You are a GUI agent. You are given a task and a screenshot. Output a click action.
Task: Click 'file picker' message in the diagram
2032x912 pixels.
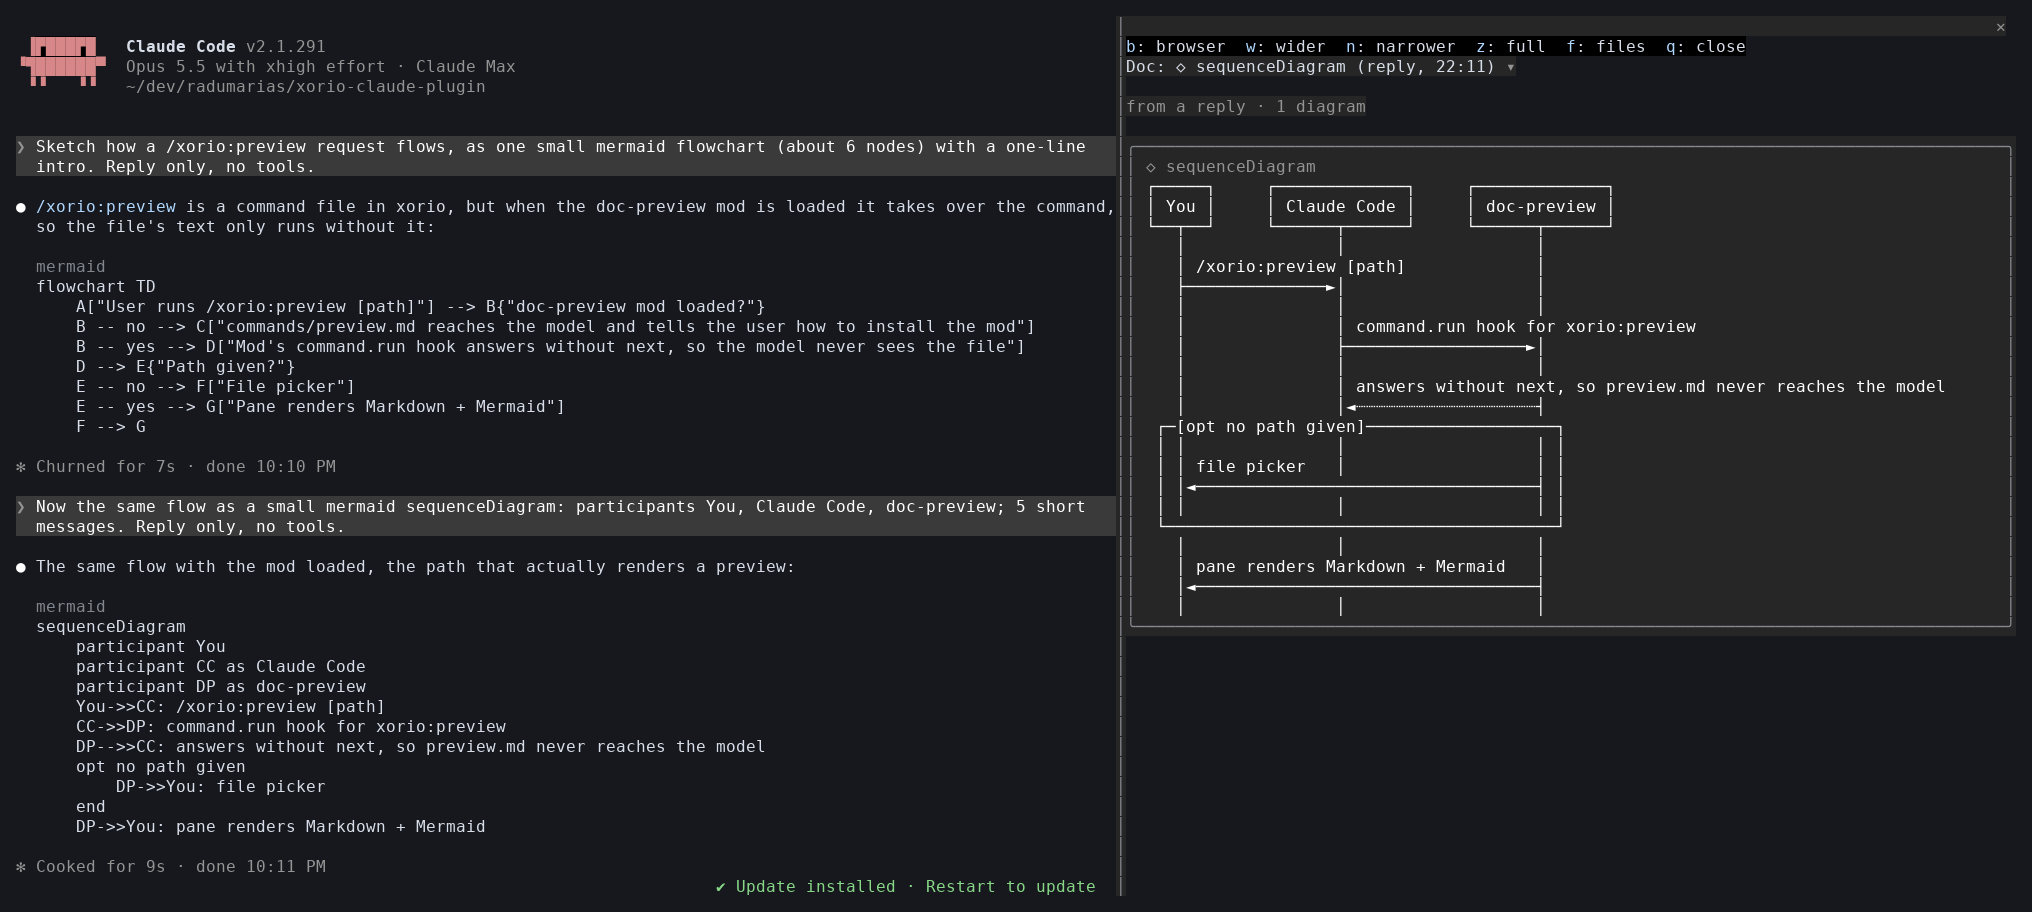tap(1250, 467)
